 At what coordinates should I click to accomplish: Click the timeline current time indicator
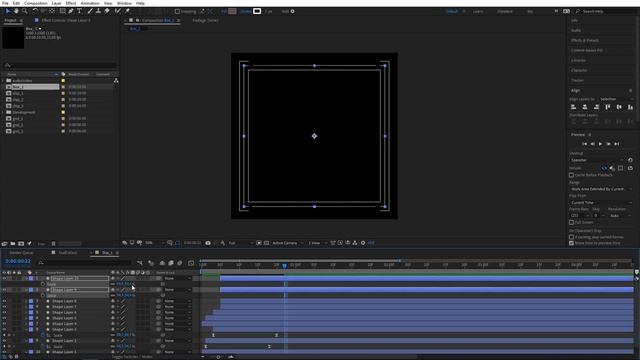(x=284, y=266)
